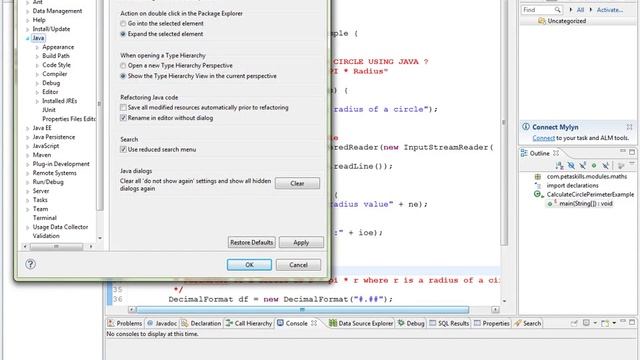Click the preferences tree horizontal scrollbar thumb
The width and height of the screenshot is (640, 360).
(x=56, y=247)
